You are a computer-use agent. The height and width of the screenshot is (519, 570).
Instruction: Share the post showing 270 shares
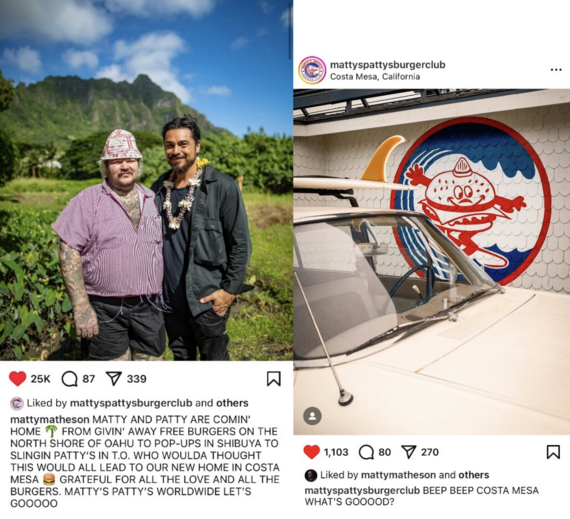click(409, 452)
